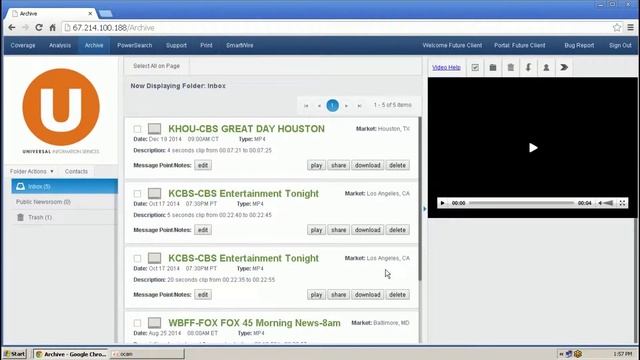Collapse the video panel via side arrow
The width and height of the screenshot is (640, 360).
[x=424, y=209]
